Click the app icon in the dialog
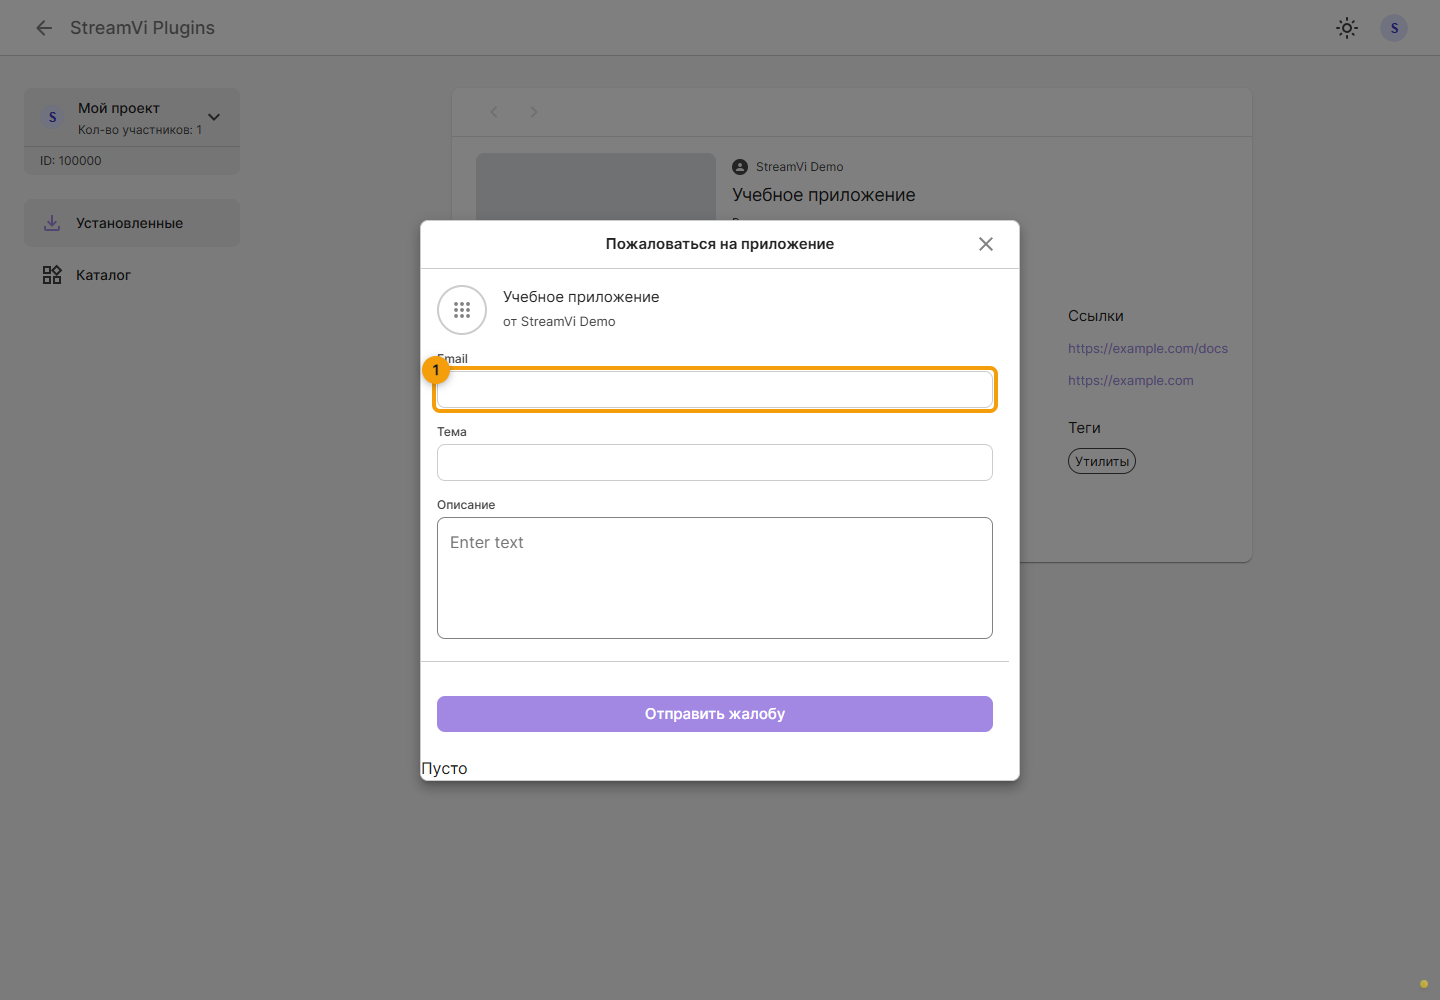The width and height of the screenshot is (1440, 1000). pos(462,310)
